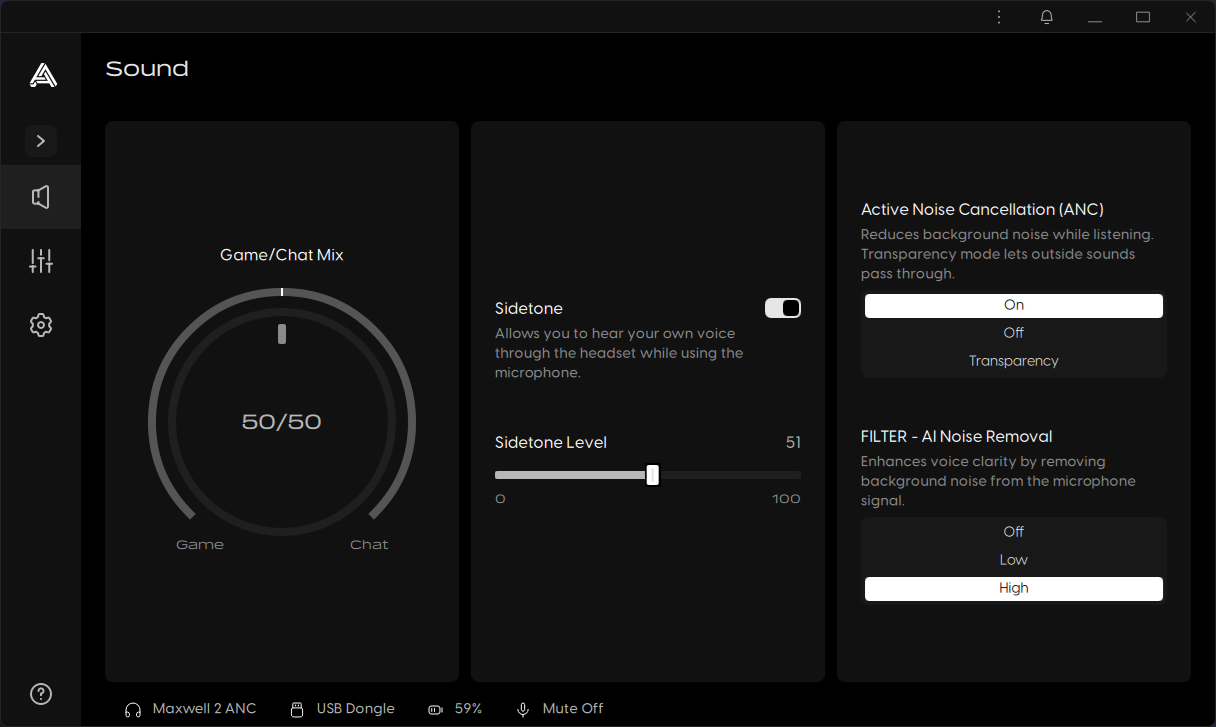This screenshot has height=727, width=1216.
Task: Click the Chat label on the mix dial
Action: (x=369, y=545)
